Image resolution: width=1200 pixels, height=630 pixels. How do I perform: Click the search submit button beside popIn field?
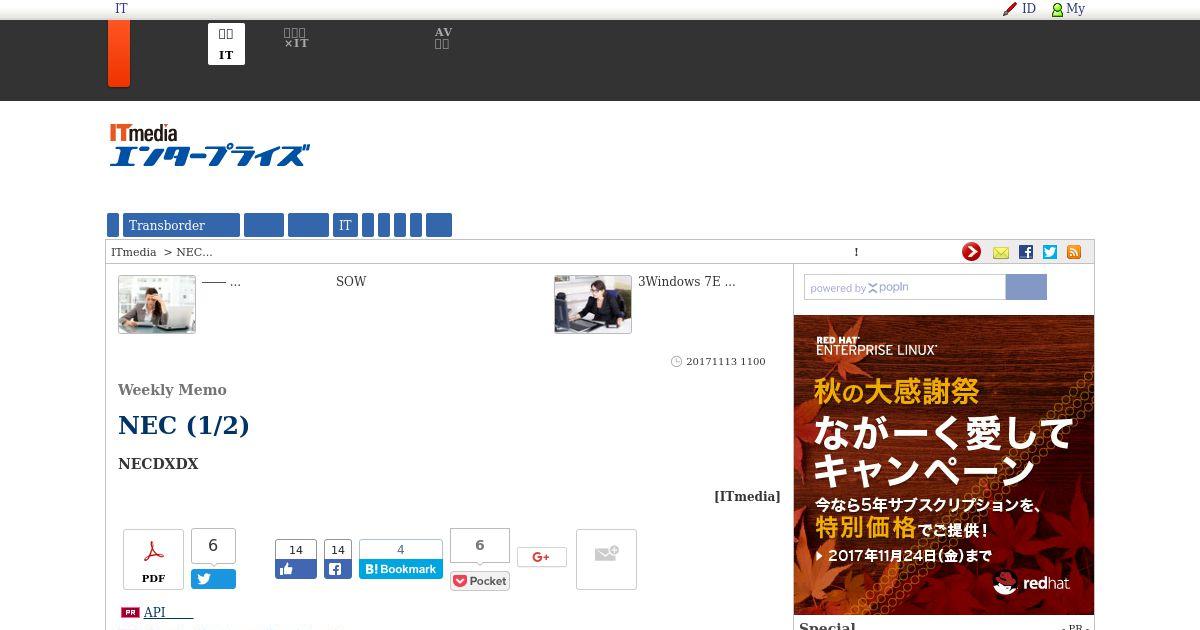point(1026,287)
